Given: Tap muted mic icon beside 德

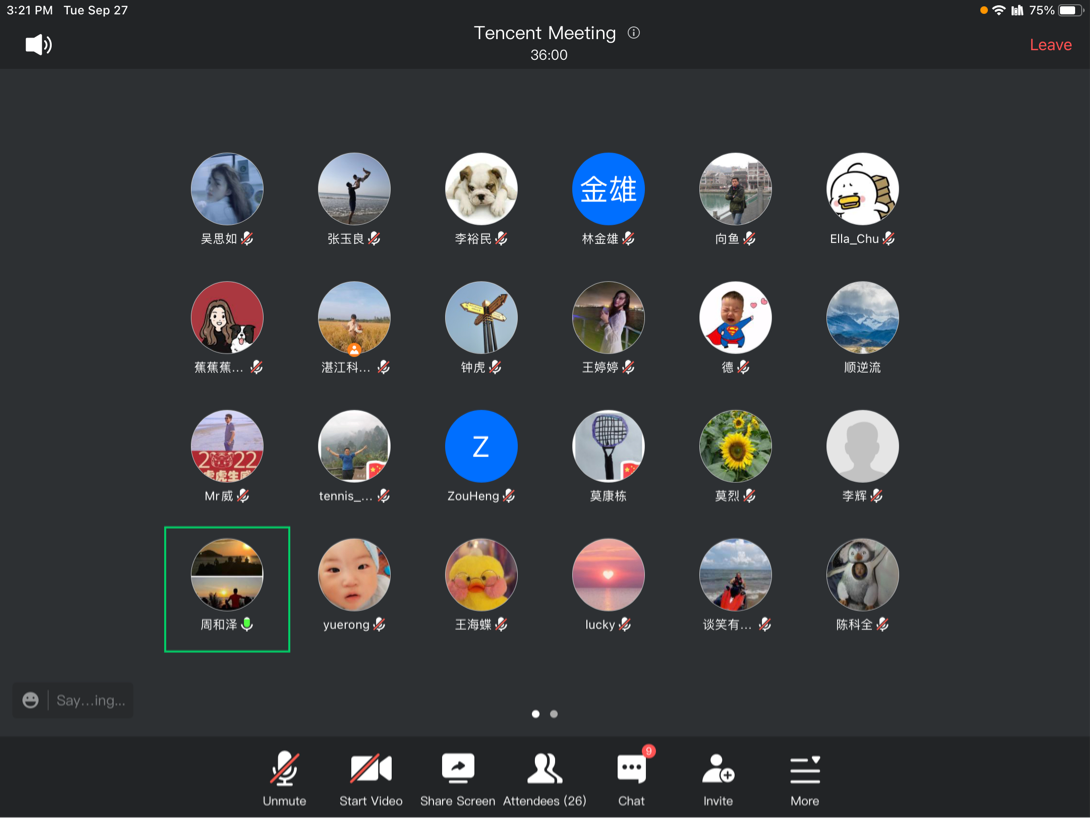Looking at the screenshot, I should pyautogui.click(x=743, y=367).
